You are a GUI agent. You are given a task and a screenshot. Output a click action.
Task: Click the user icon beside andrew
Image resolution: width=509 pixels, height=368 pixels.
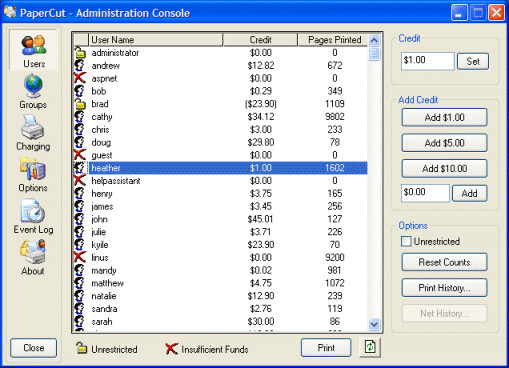coord(79,65)
